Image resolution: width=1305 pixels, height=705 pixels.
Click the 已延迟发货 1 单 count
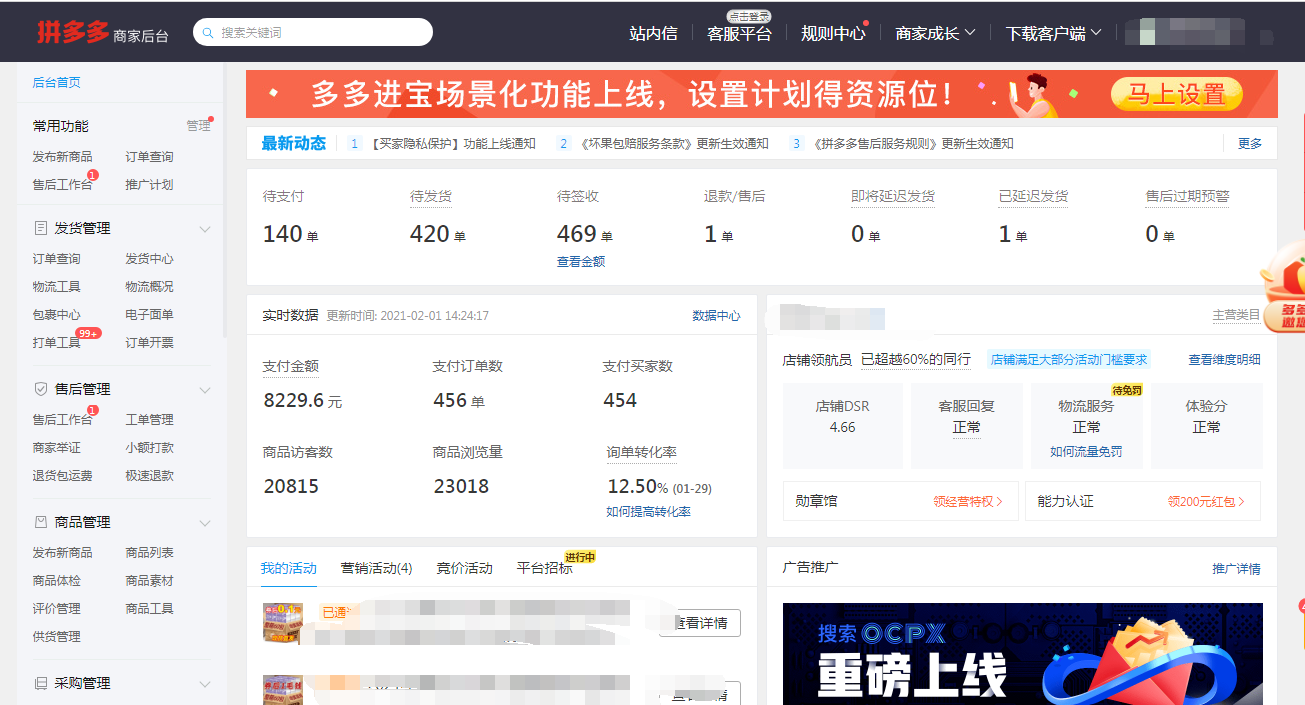(x=1012, y=235)
